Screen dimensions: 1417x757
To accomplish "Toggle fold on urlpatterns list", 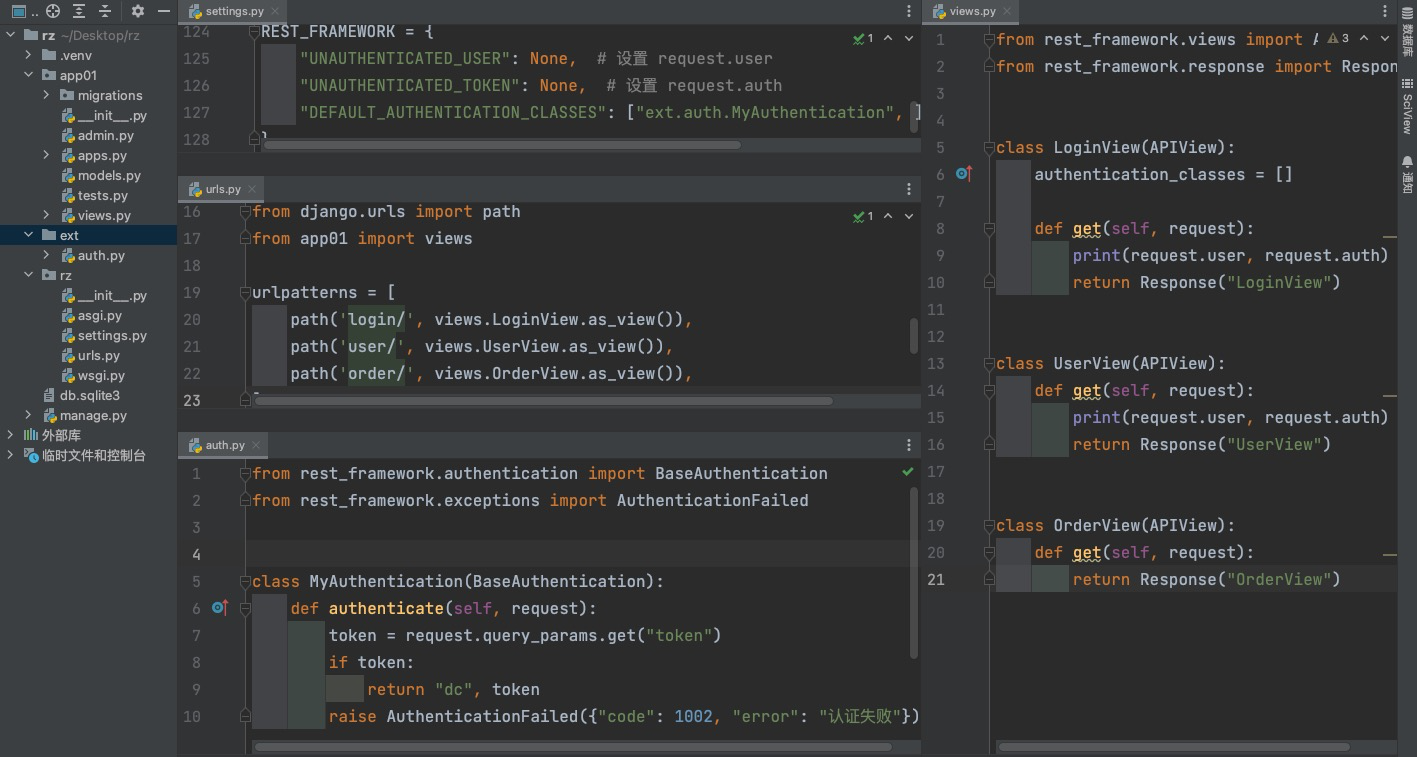I will [x=245, y=293].
